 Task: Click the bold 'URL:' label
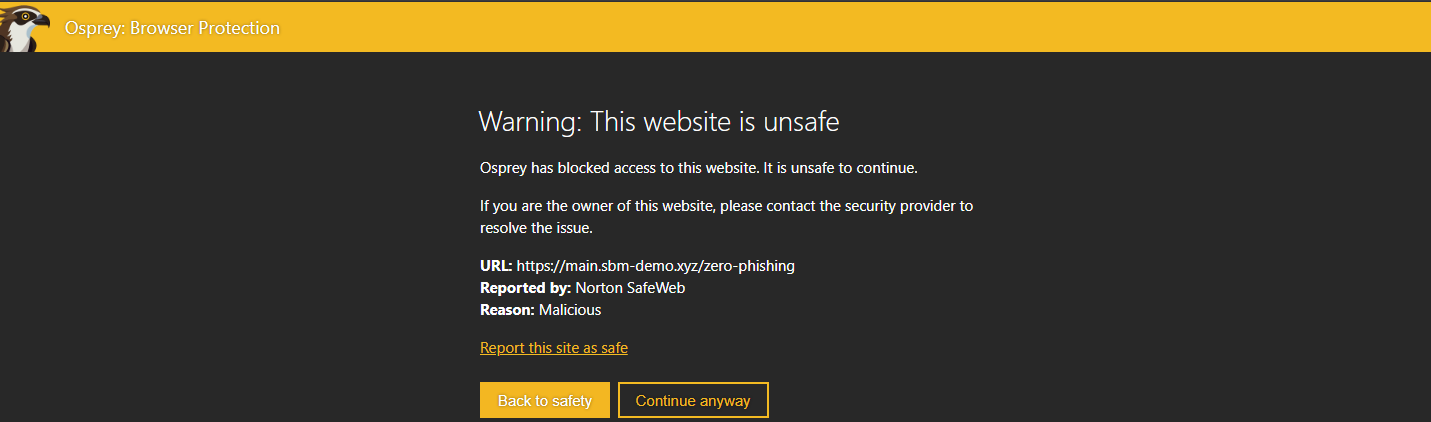click(496, 266)
